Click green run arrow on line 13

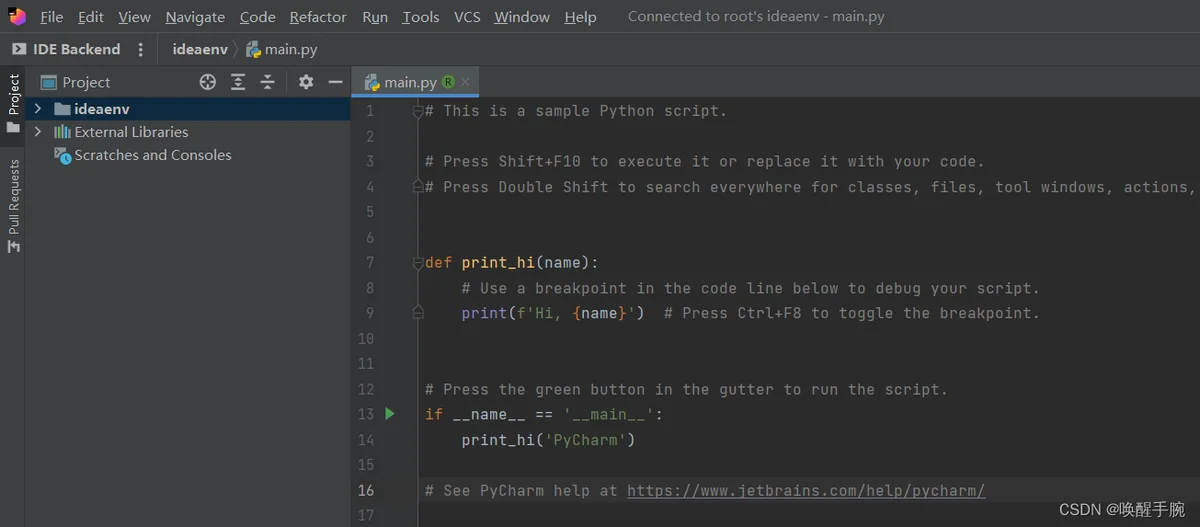pos(390,414)
